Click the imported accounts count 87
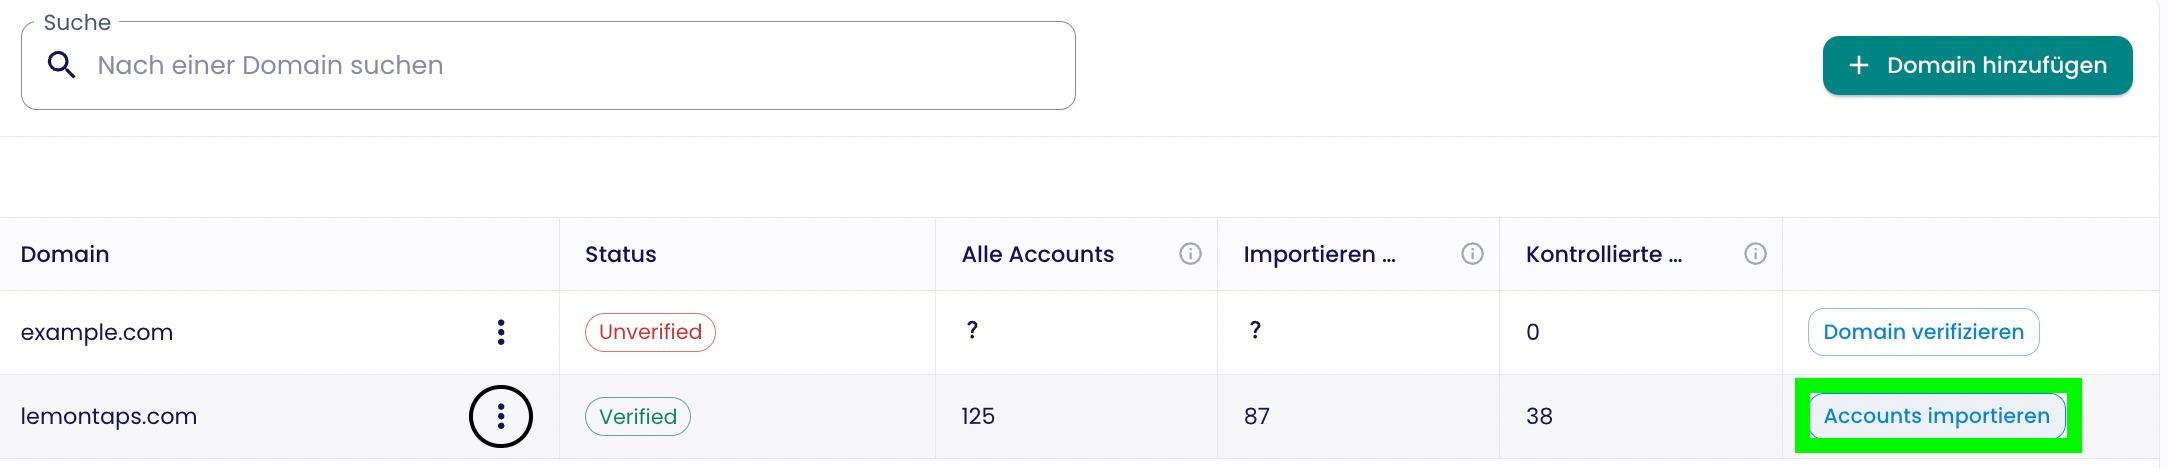The width and height of the screenshot is (2168, 468). (x=1257, y=416)
